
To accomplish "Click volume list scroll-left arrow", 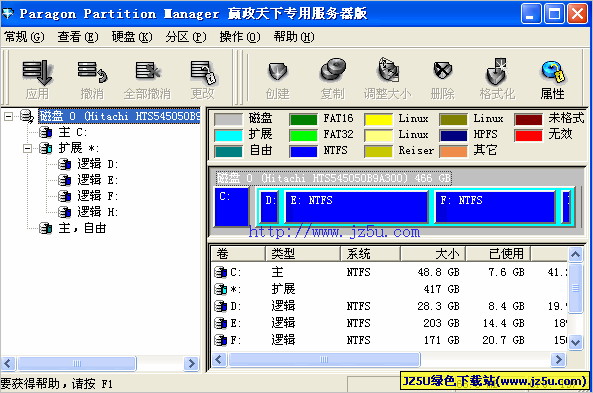I will pos(219,359).
